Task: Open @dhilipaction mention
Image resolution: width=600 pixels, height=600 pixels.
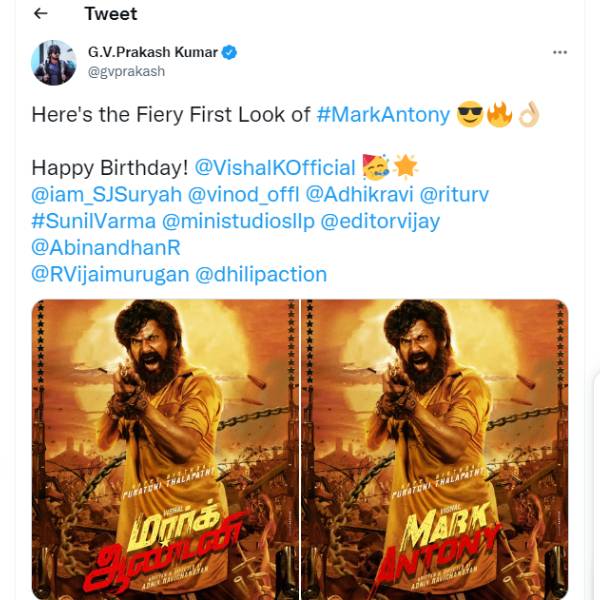Action: pos(261,274)
